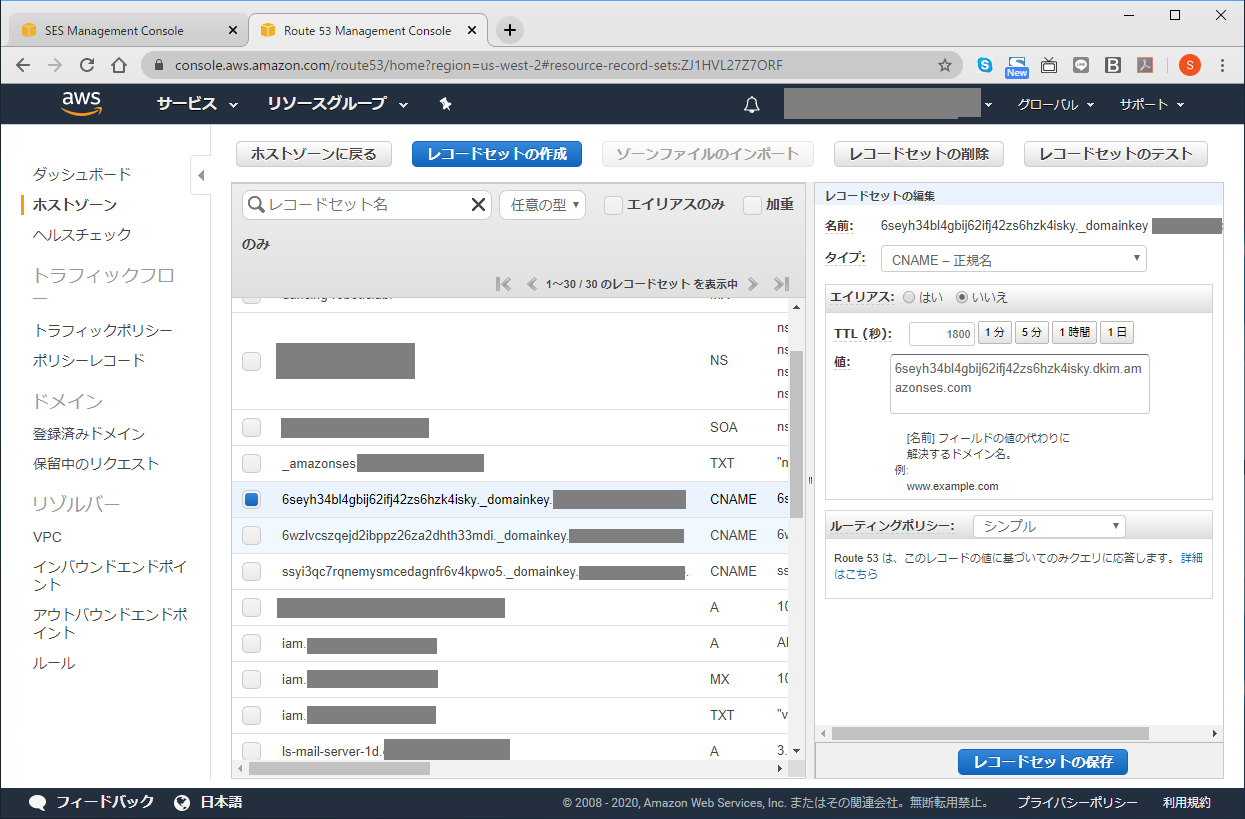Select エイリアス はい radio button

point(908,297)
